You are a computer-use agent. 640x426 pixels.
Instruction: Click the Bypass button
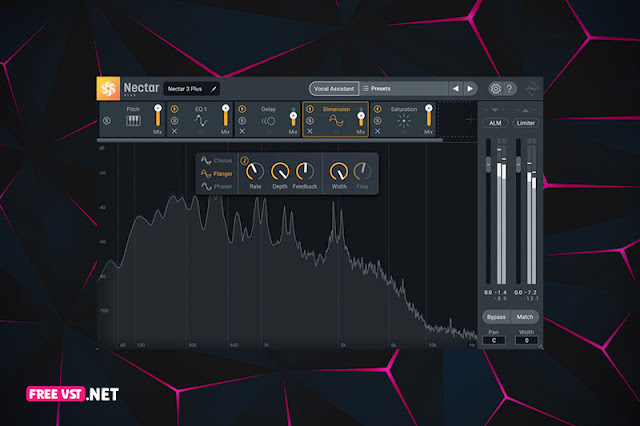496,317
